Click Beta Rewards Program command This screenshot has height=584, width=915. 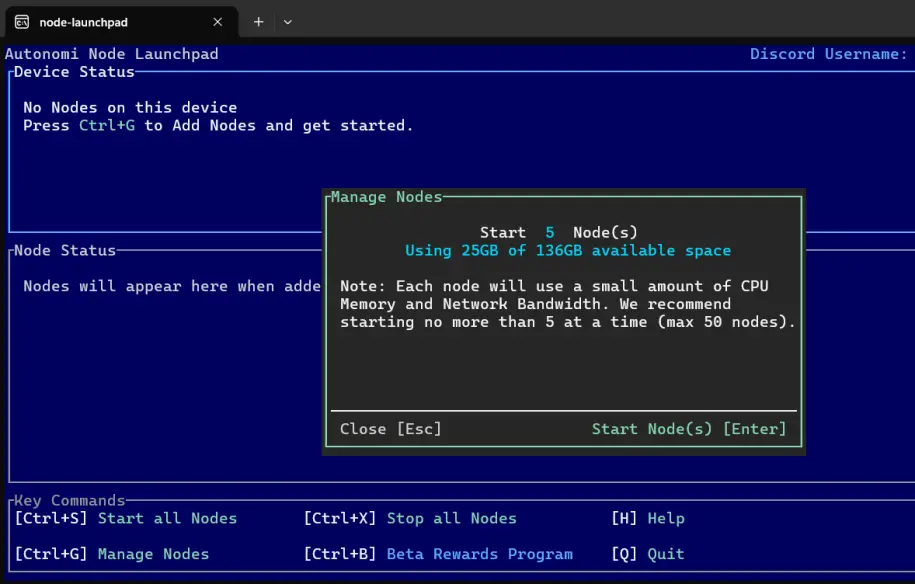(480, 554)
